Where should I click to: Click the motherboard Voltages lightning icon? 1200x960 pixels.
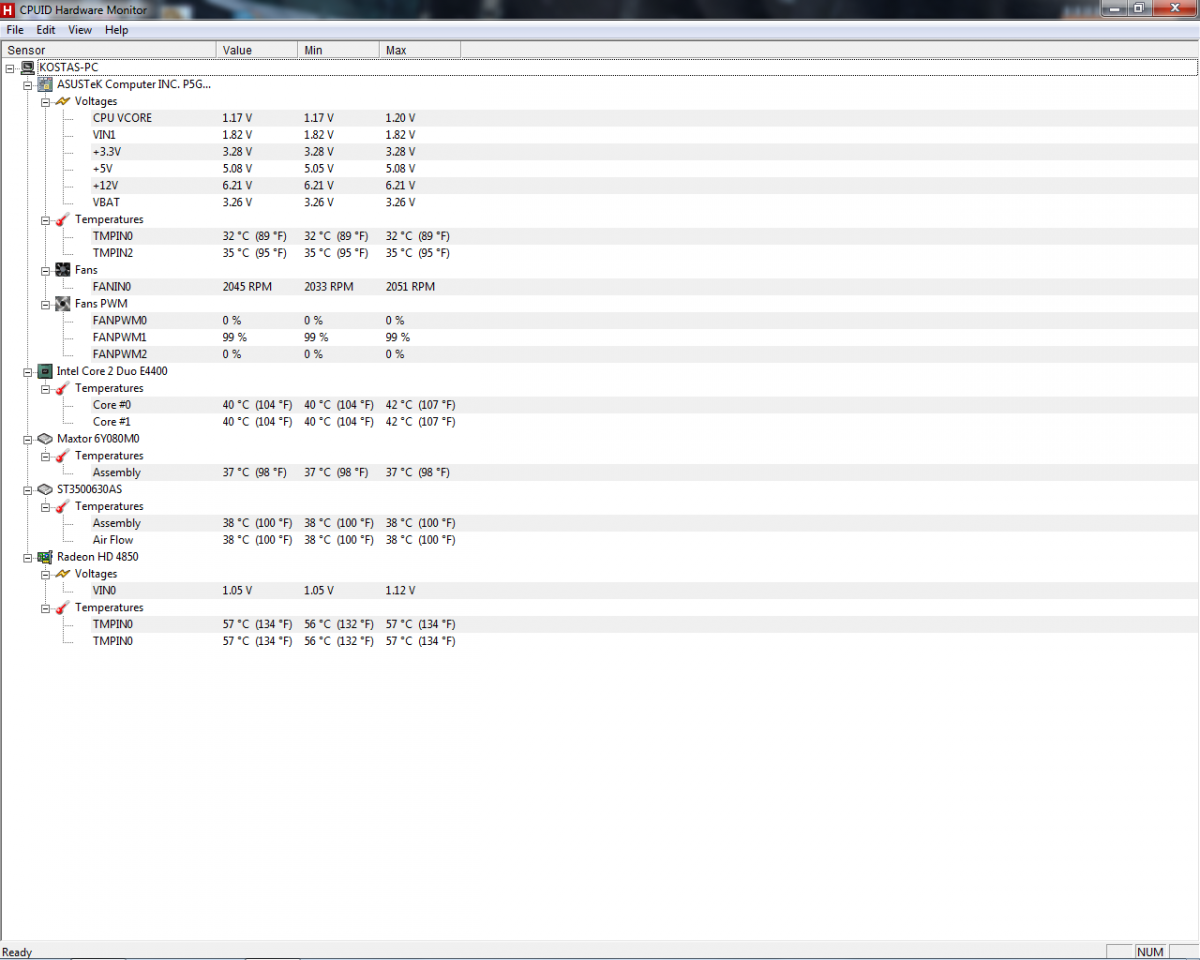tap(63, 101)
